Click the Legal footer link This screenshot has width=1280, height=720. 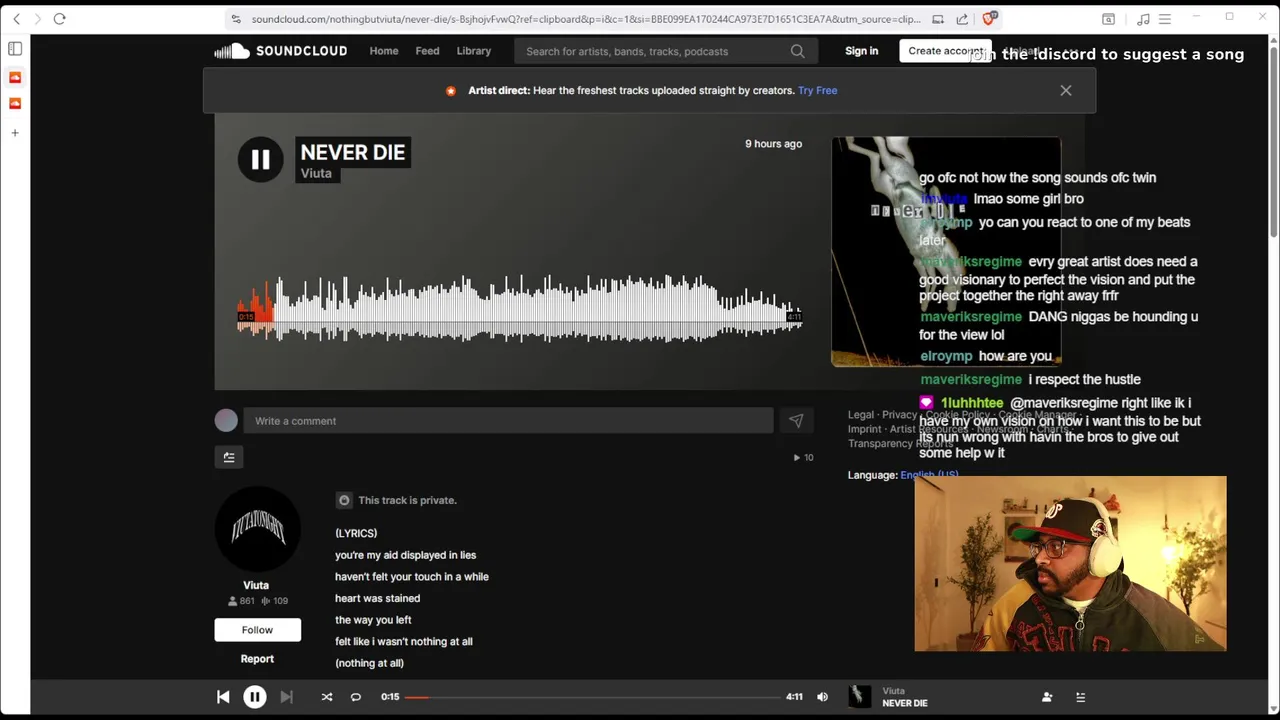pos(861,415)
